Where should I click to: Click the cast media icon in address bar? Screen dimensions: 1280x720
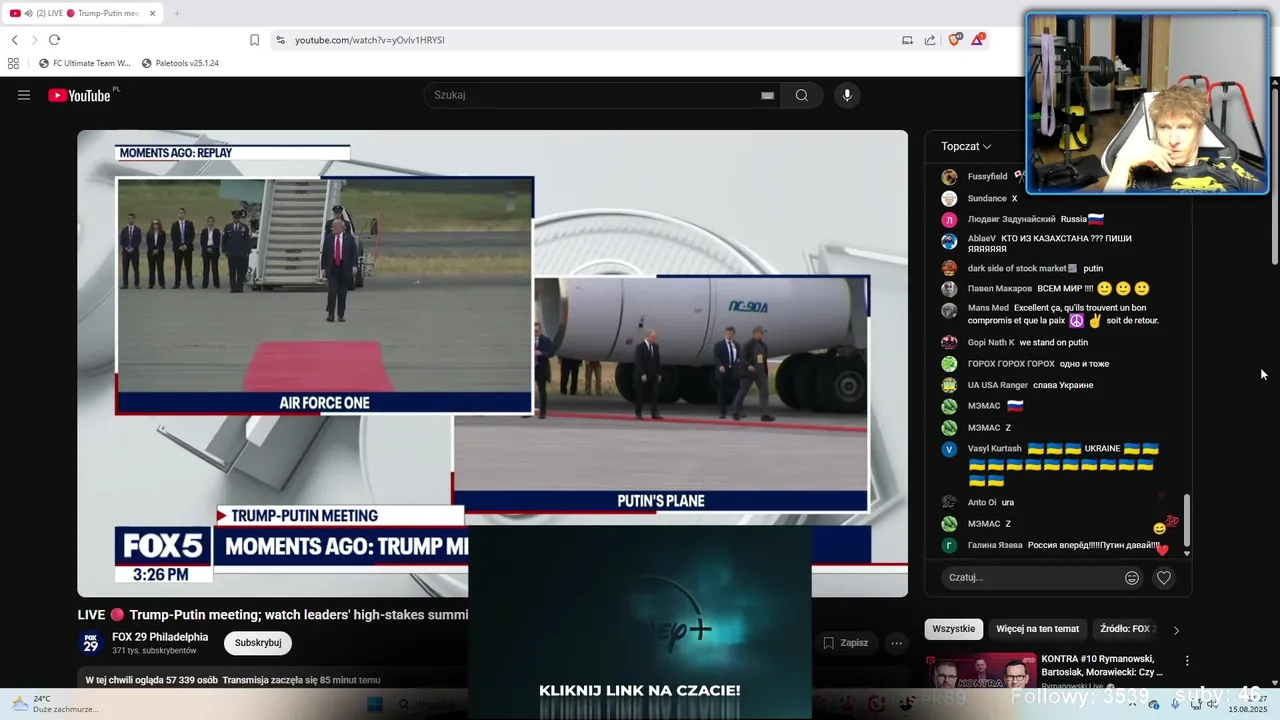click(x=907, y=40)
